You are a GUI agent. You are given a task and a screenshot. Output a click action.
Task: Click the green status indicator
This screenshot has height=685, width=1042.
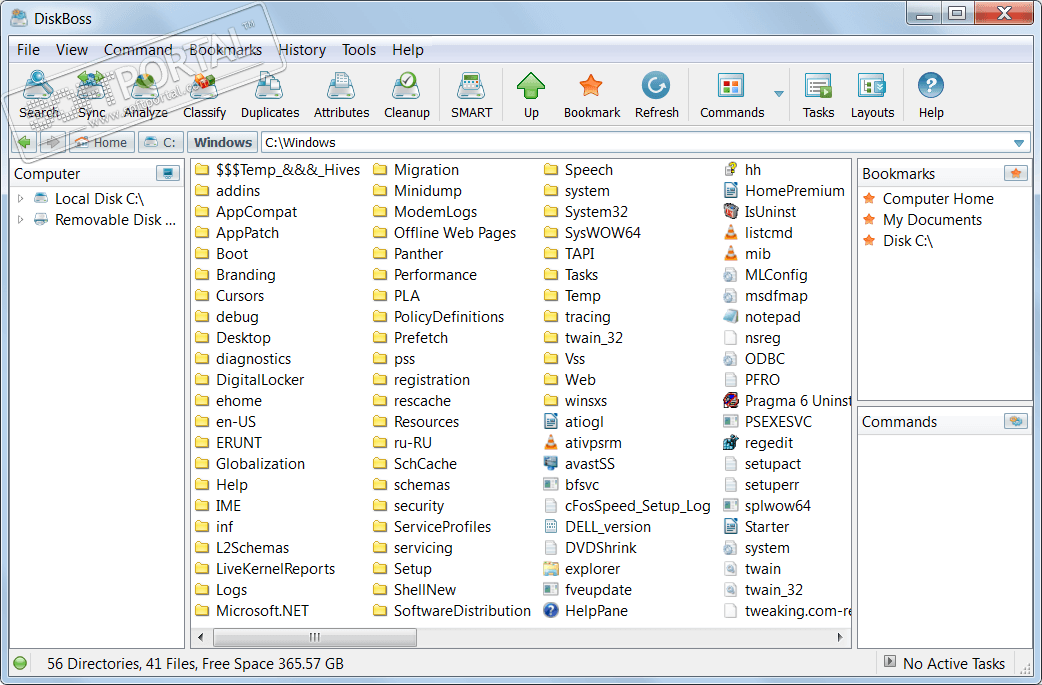[x=20, y=663]
